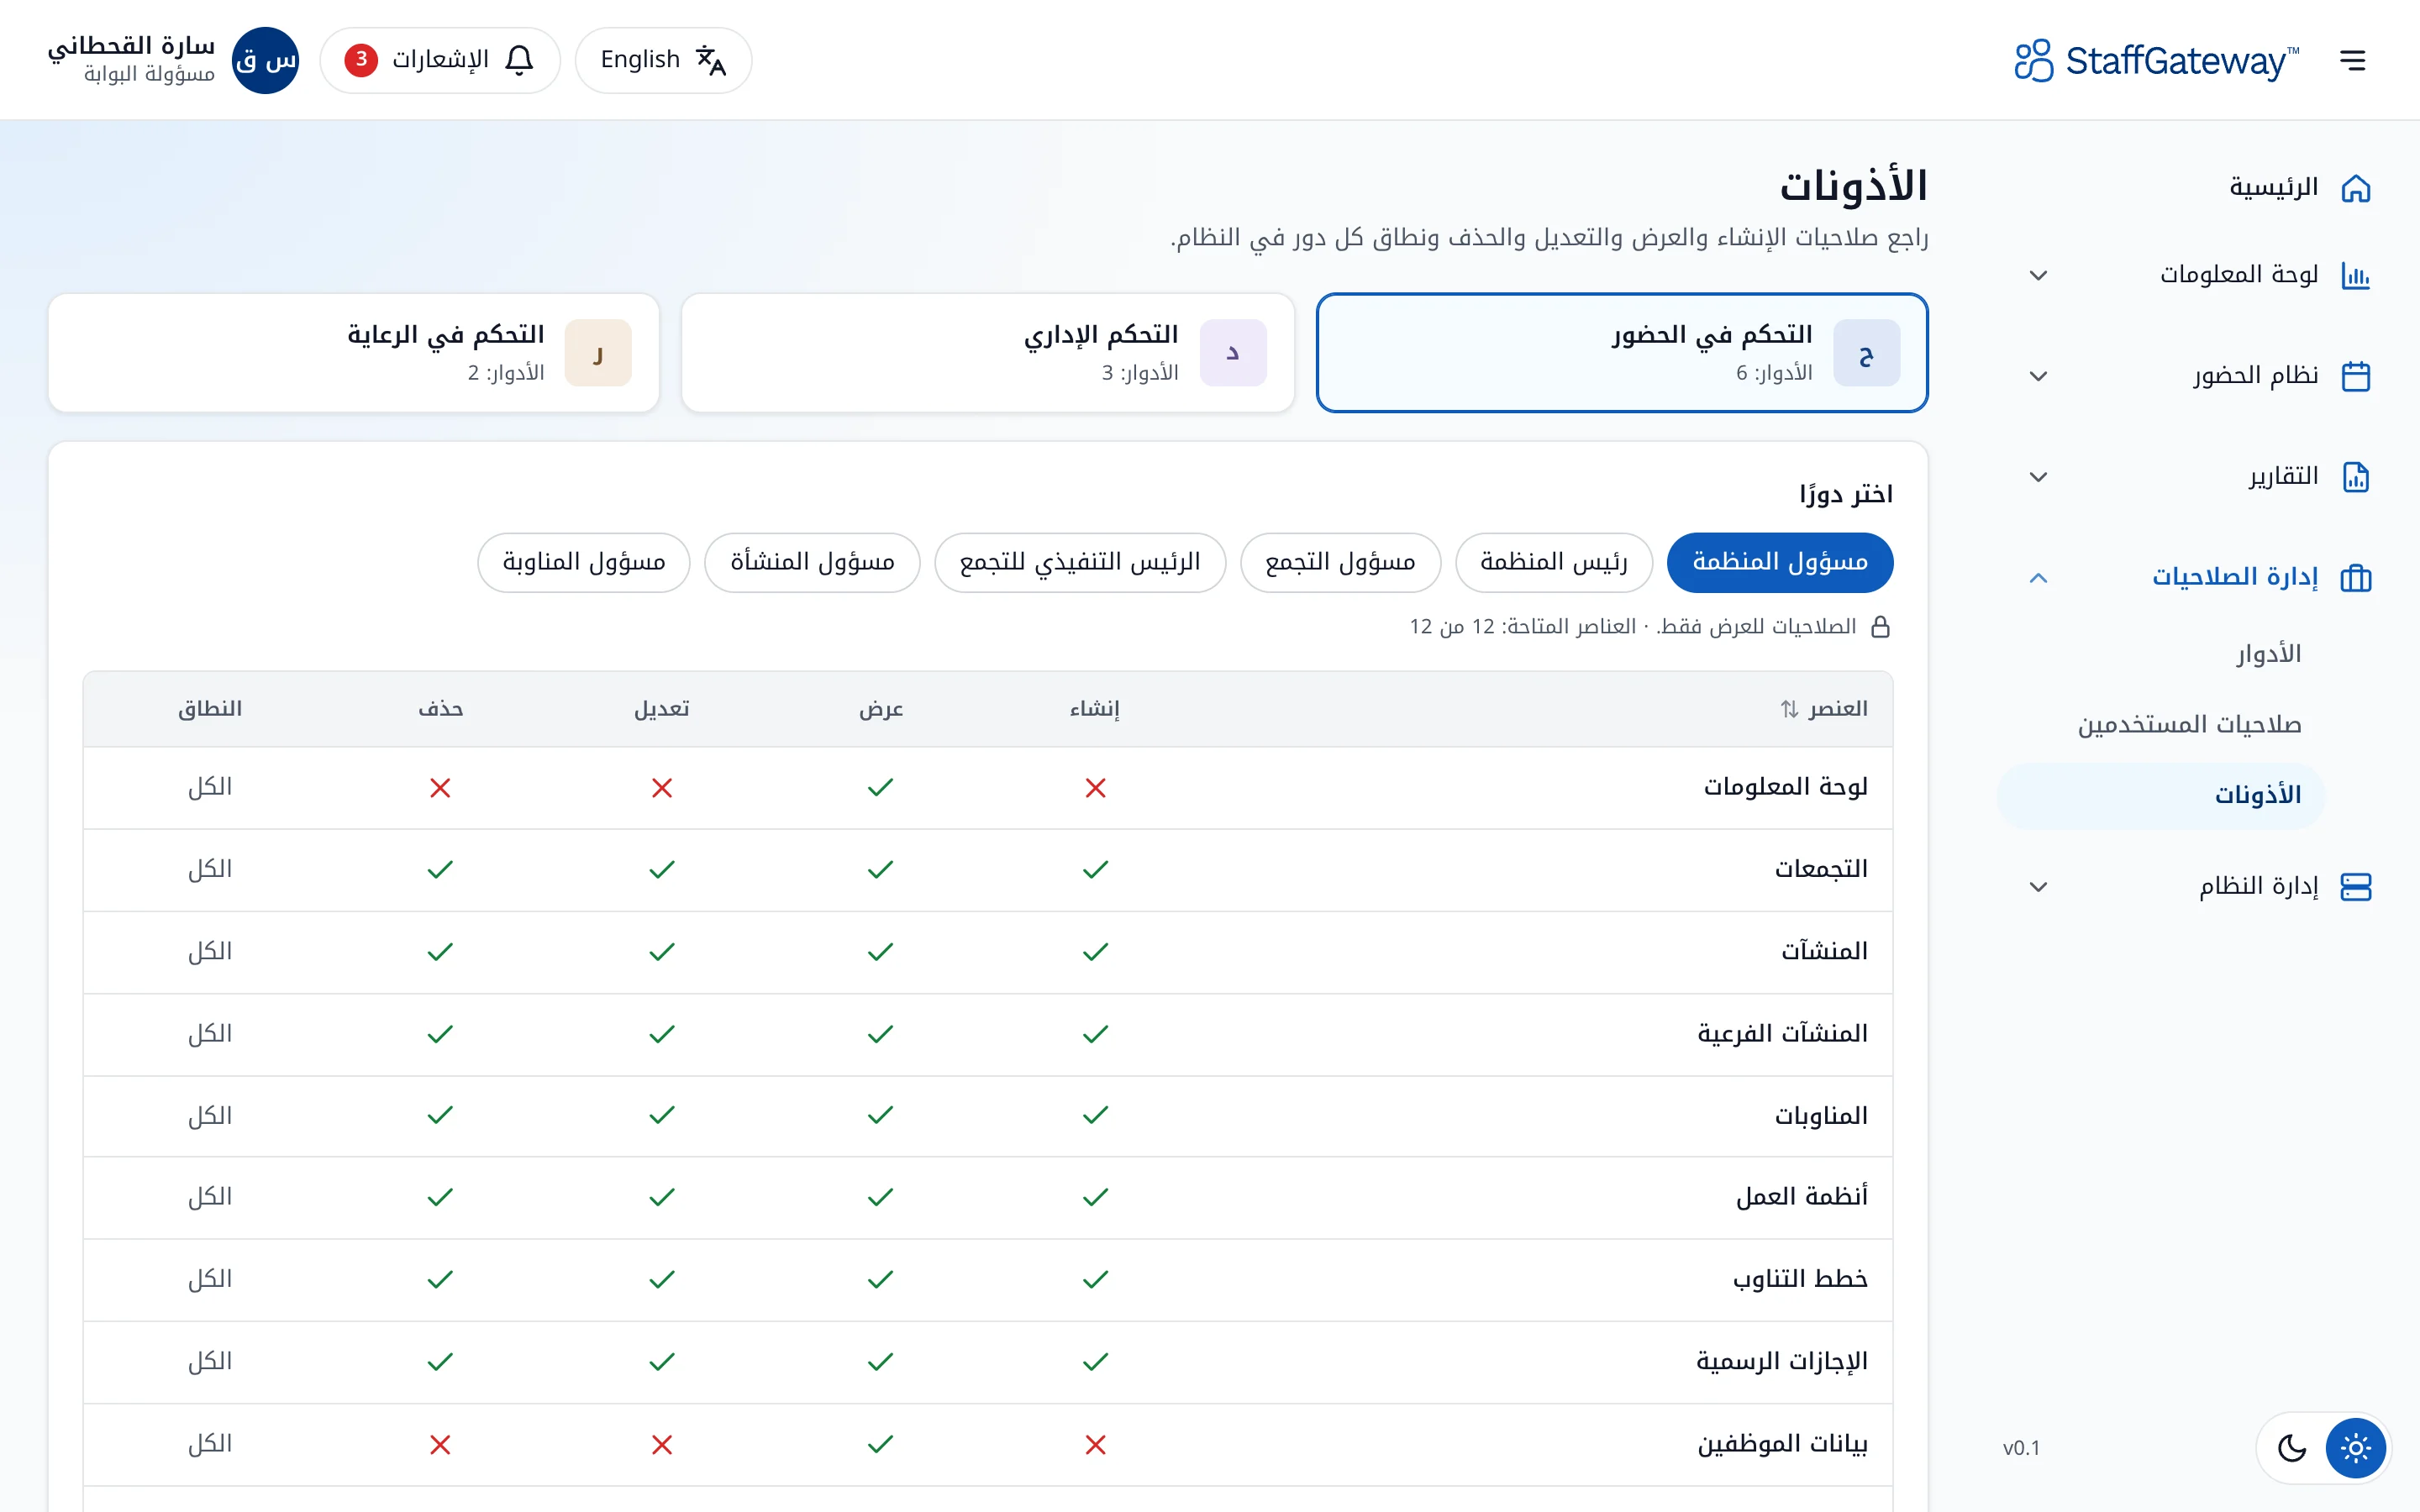The width and height of the screenshot is (2420, 1512).
Task: Click the النطاق column header
Action: click(x=210, y=709)
